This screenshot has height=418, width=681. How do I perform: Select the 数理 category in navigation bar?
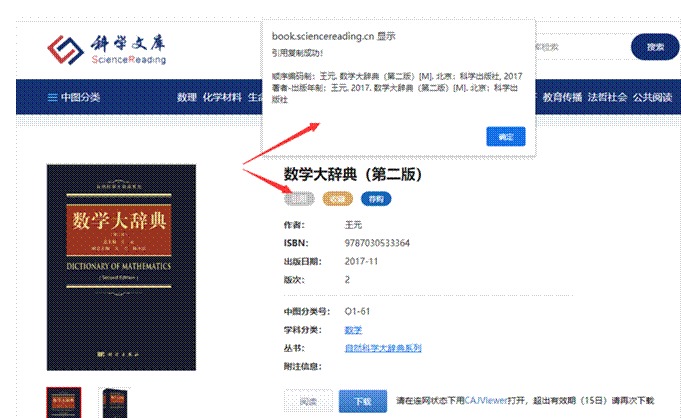[187, 97]
